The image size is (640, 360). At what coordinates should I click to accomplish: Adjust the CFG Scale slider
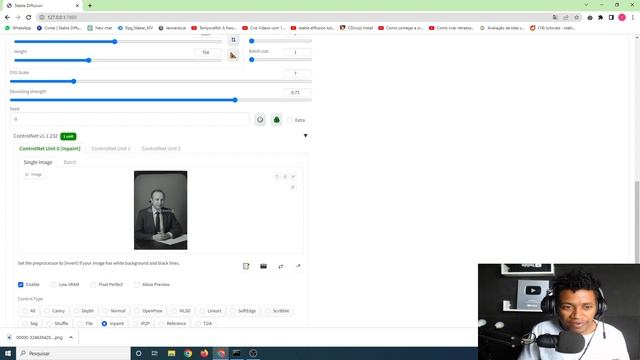click(160, 81)
